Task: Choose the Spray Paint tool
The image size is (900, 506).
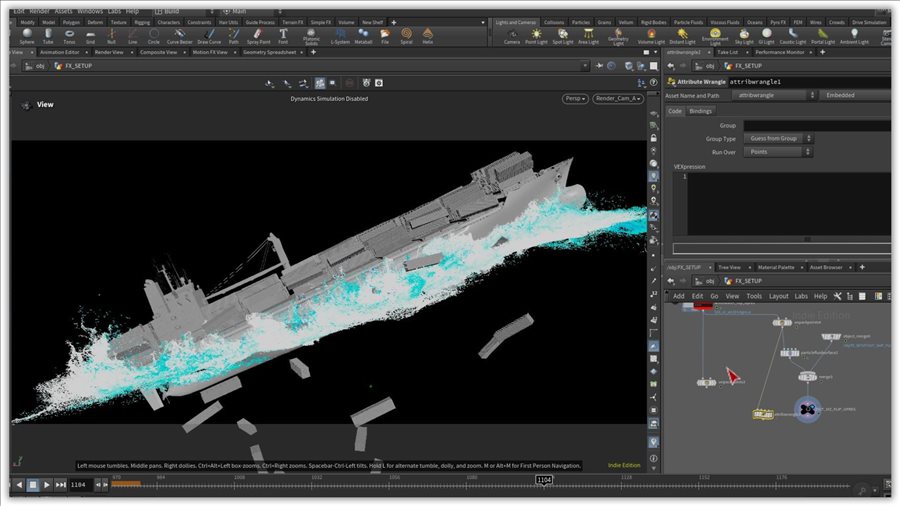Action: coord(259,35)
